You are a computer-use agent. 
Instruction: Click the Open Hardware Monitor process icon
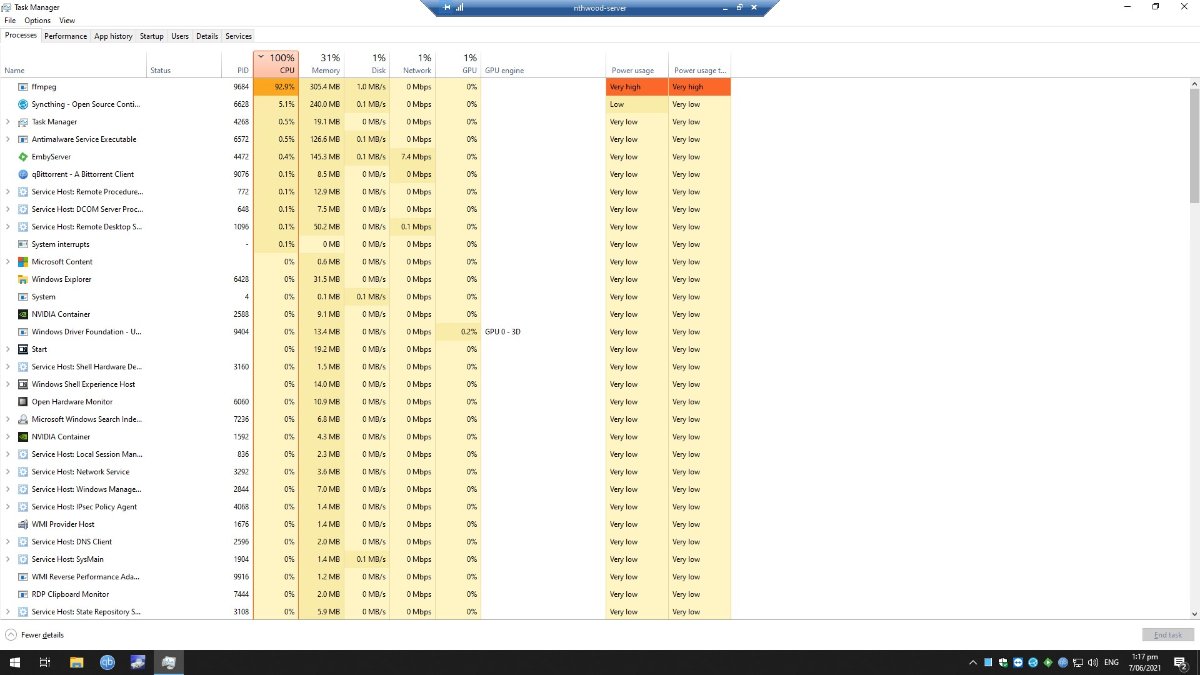(x=23, y=402)
